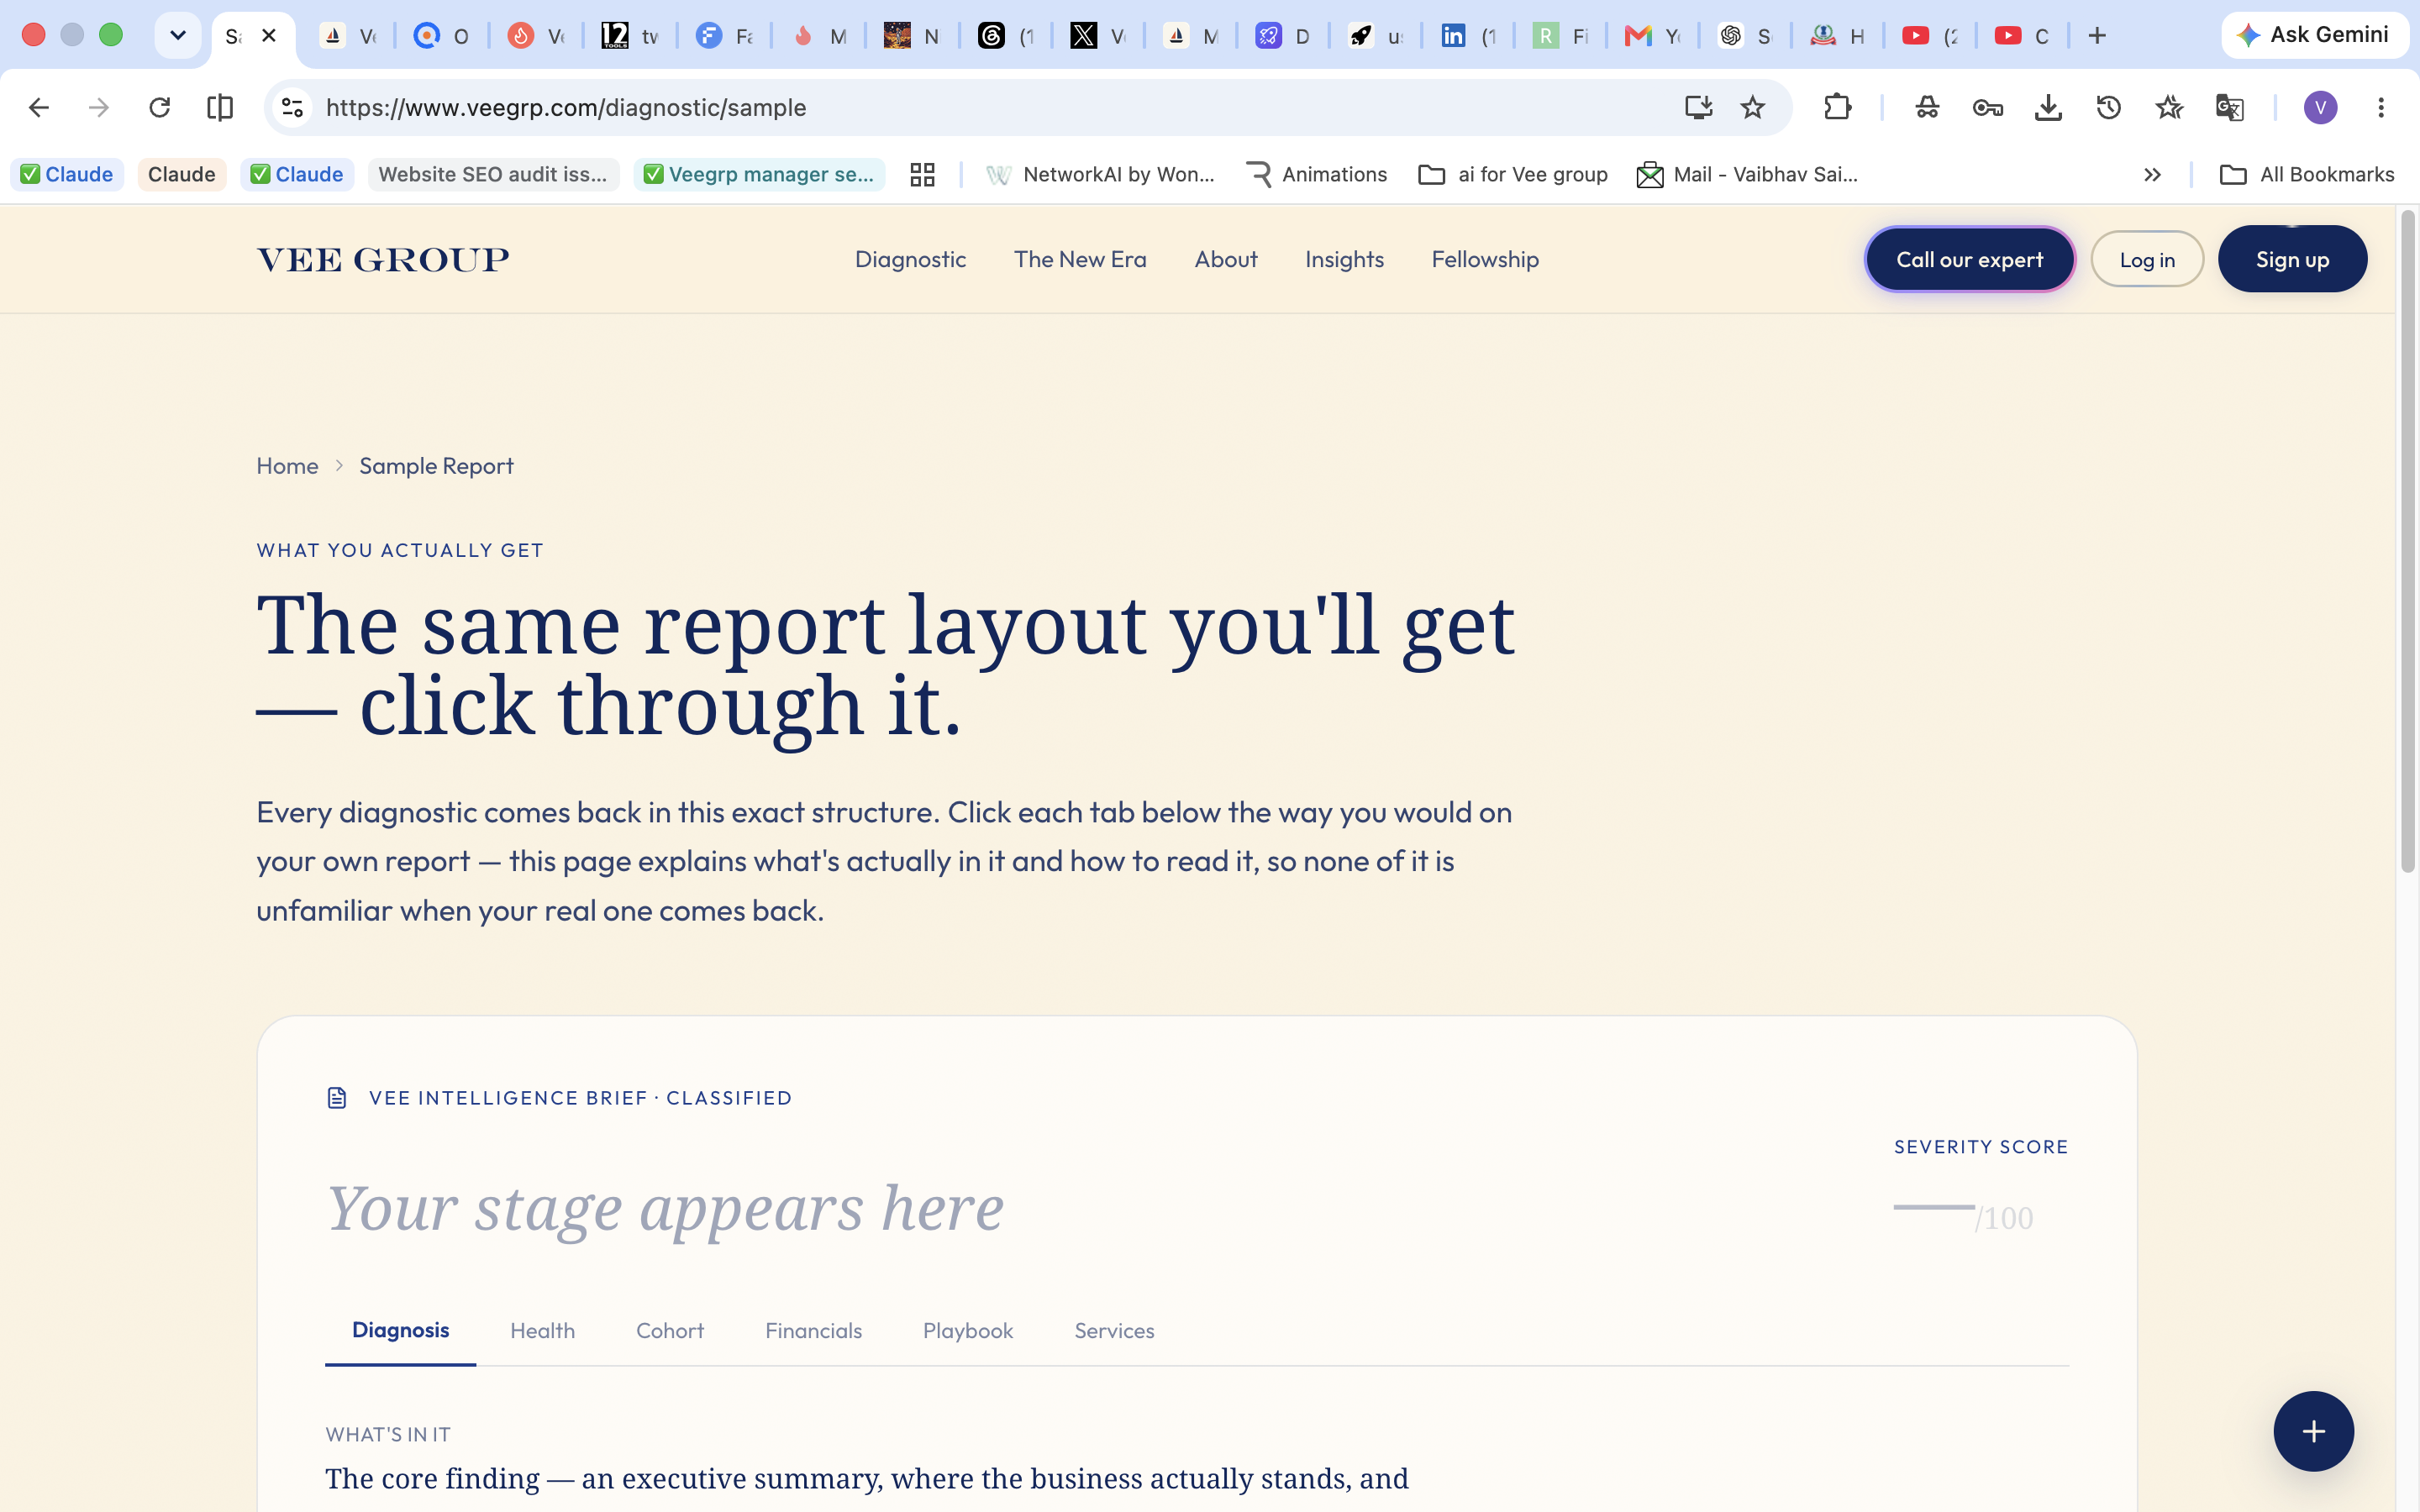
Task: Open a new browser tab
Action: point(2097,36)
